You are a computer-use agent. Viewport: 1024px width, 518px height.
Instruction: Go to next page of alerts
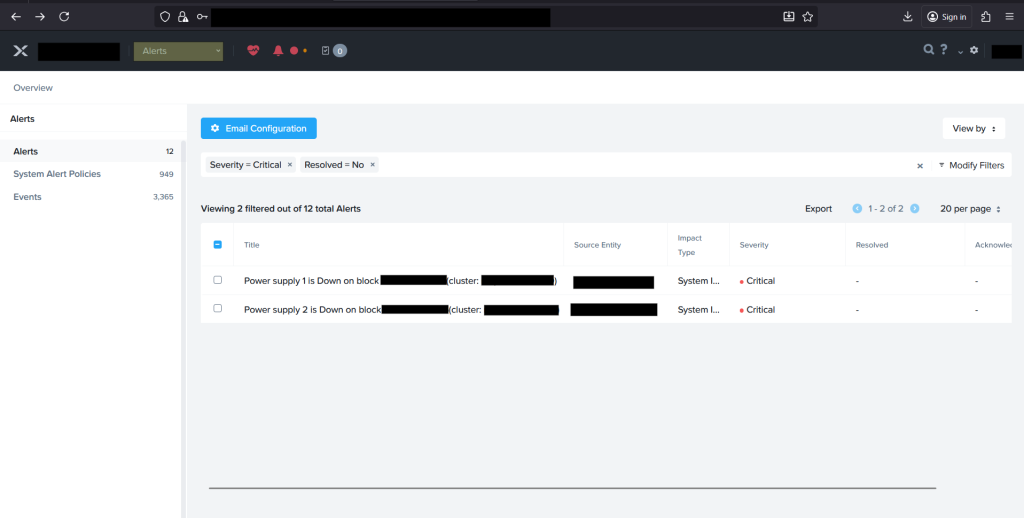click(914, 208)
